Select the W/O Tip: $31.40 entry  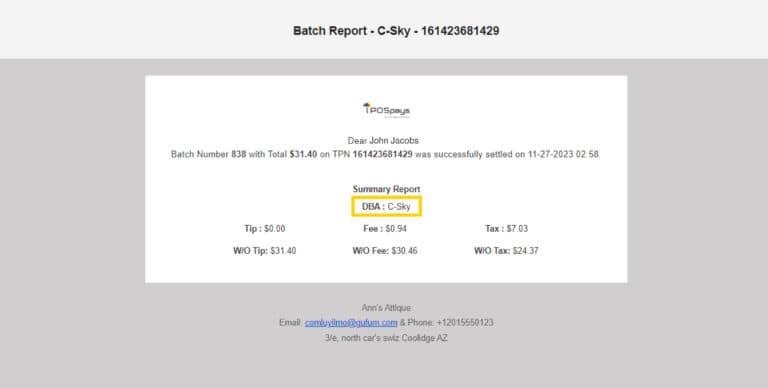[x=264, y=251]
